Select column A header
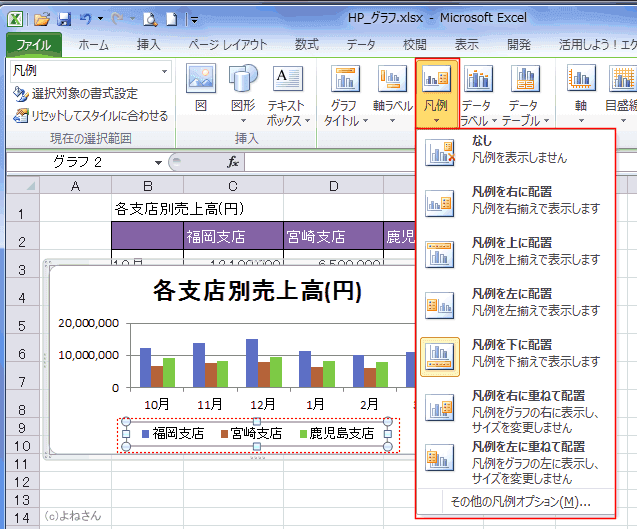 coord(75,186)
